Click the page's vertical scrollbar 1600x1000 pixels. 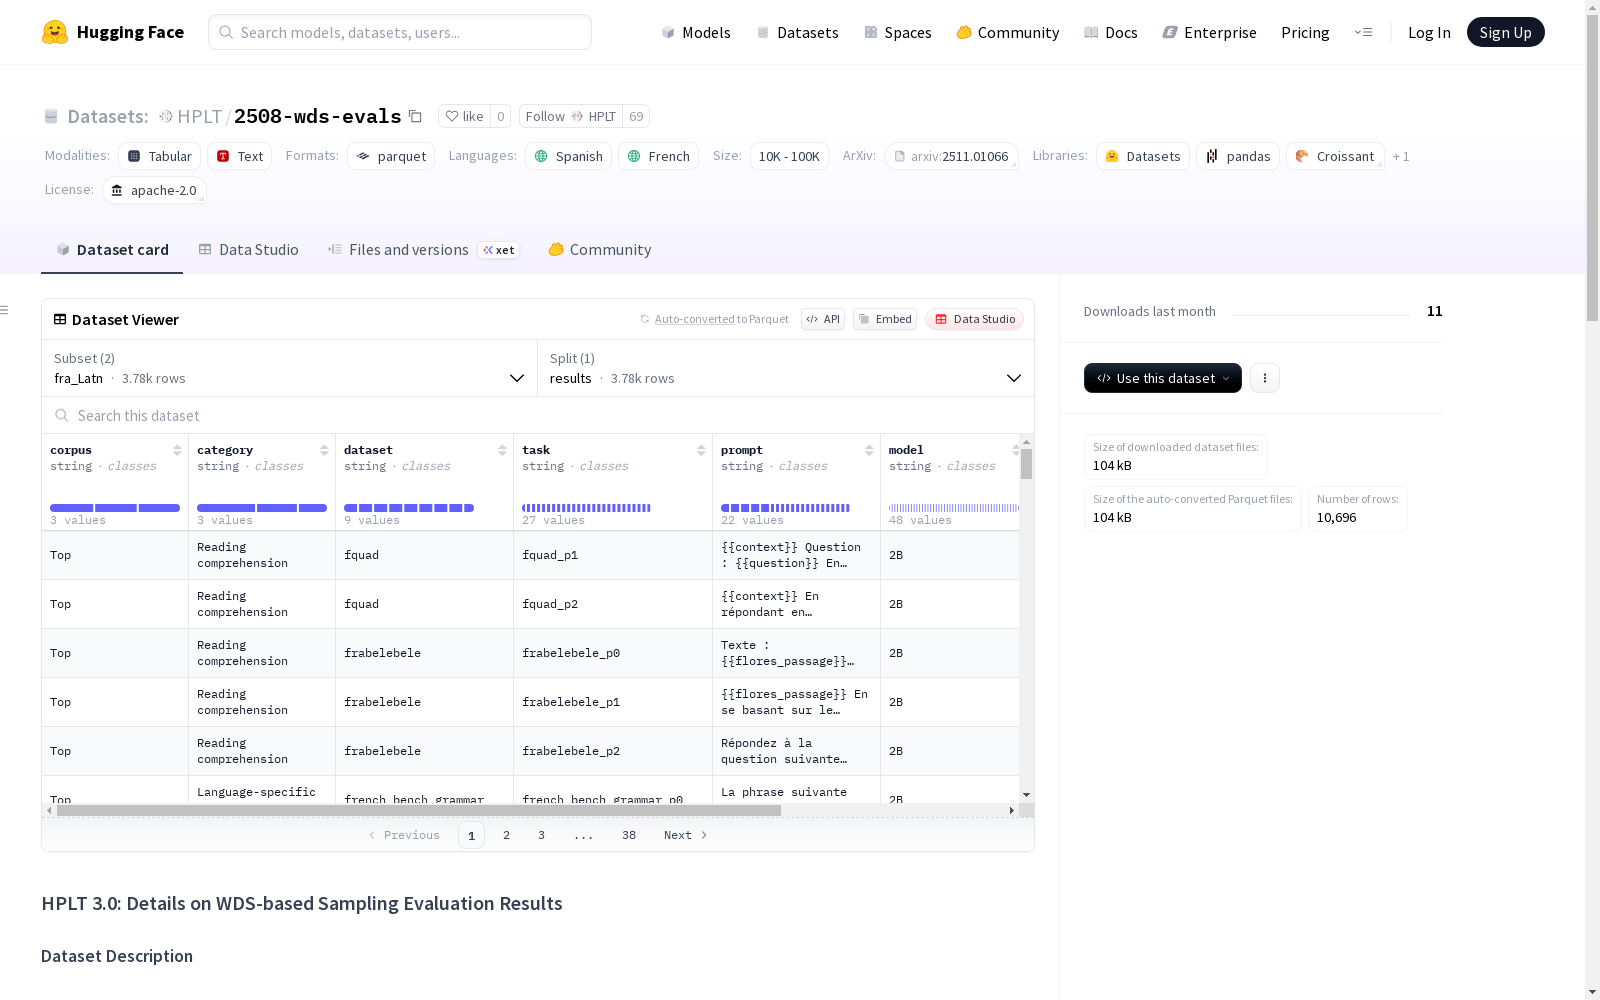click(1592, 167)
